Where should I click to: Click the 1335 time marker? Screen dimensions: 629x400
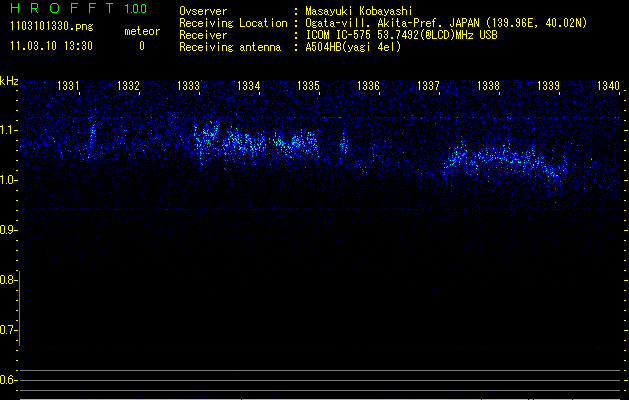pyautogui.click(x=308, y=86)
